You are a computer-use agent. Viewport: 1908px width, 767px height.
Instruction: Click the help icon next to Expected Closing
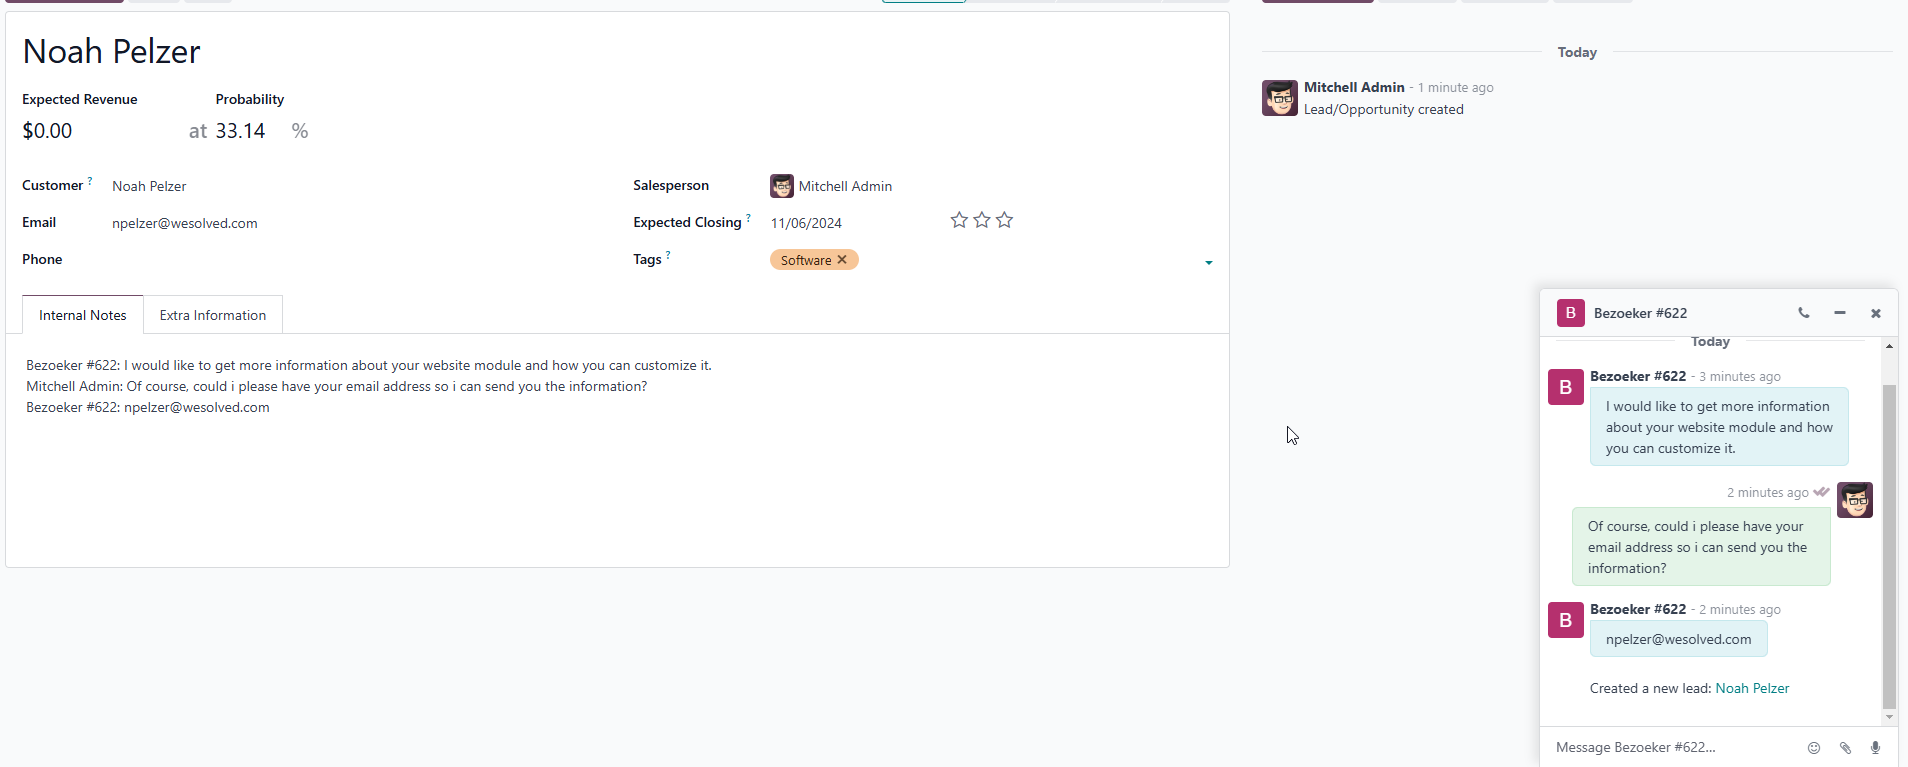(x=748, y=218)
